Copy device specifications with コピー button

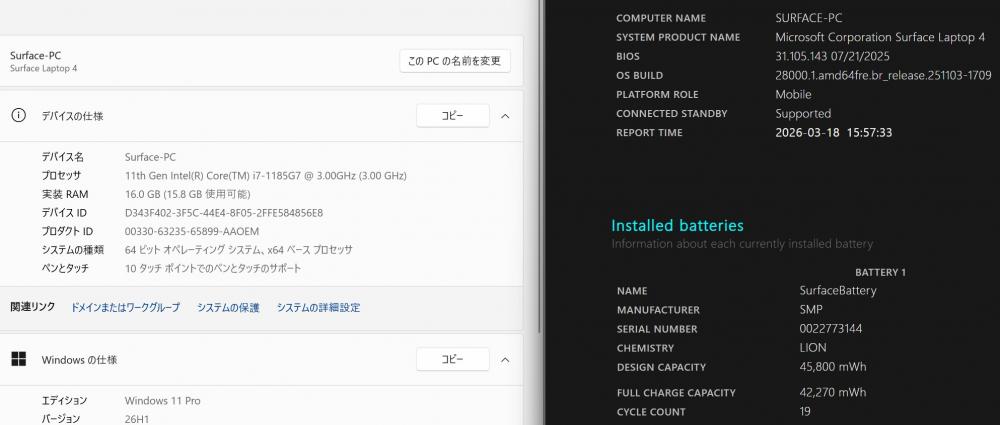pyautogui.click(x=453, y=116)
